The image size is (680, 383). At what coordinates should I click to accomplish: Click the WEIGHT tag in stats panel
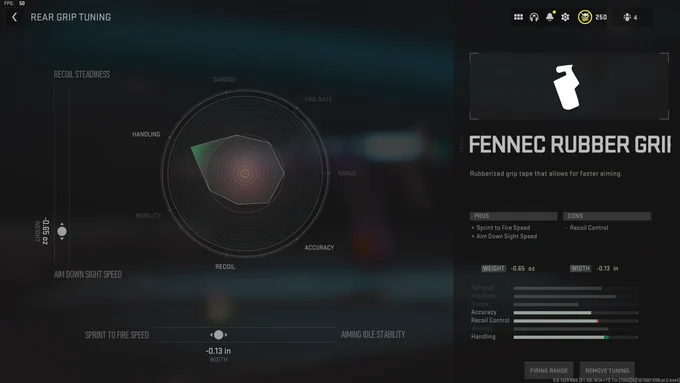[494, 268]
